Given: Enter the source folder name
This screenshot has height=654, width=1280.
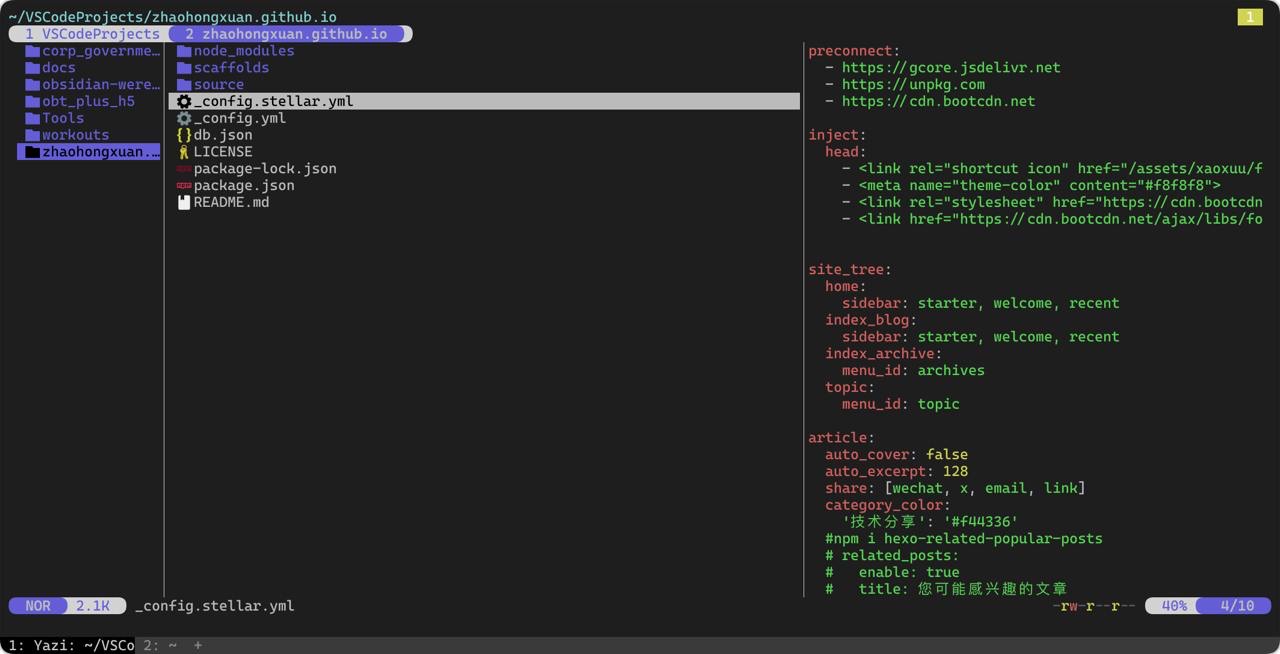Looking at the screenshot, I should (x=219, y=85).
